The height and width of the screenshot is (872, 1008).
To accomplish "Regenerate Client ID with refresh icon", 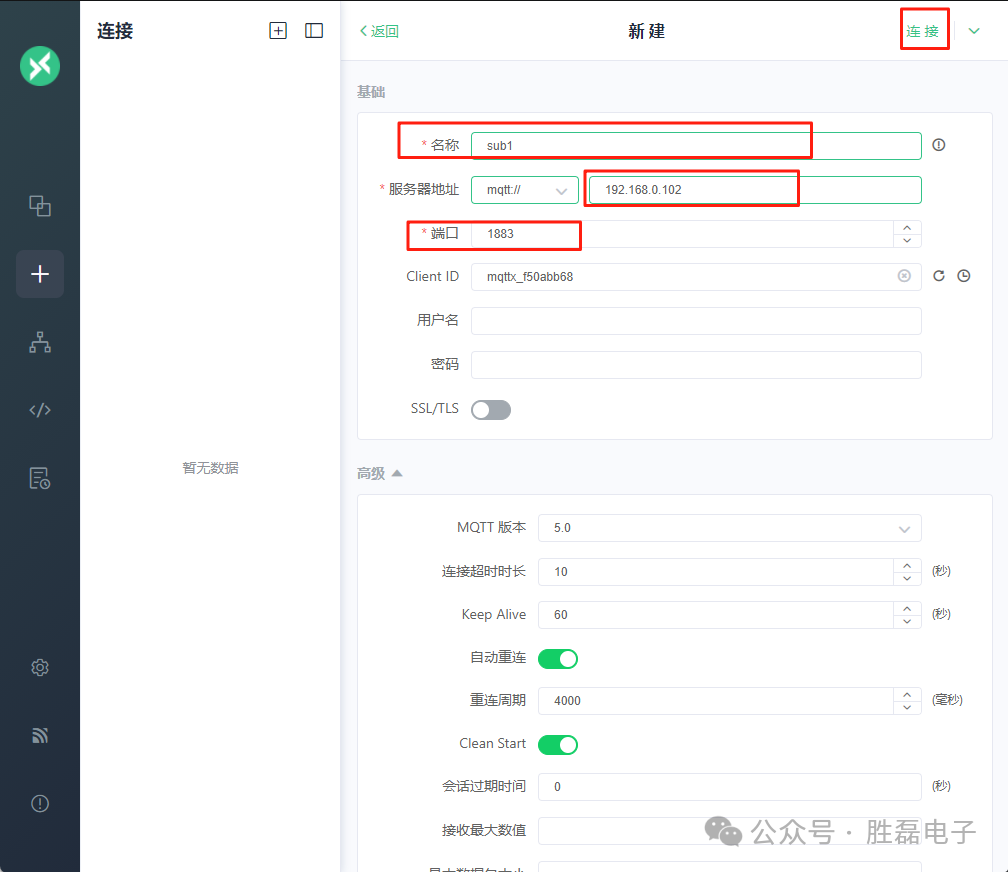I will pos(939,276).
